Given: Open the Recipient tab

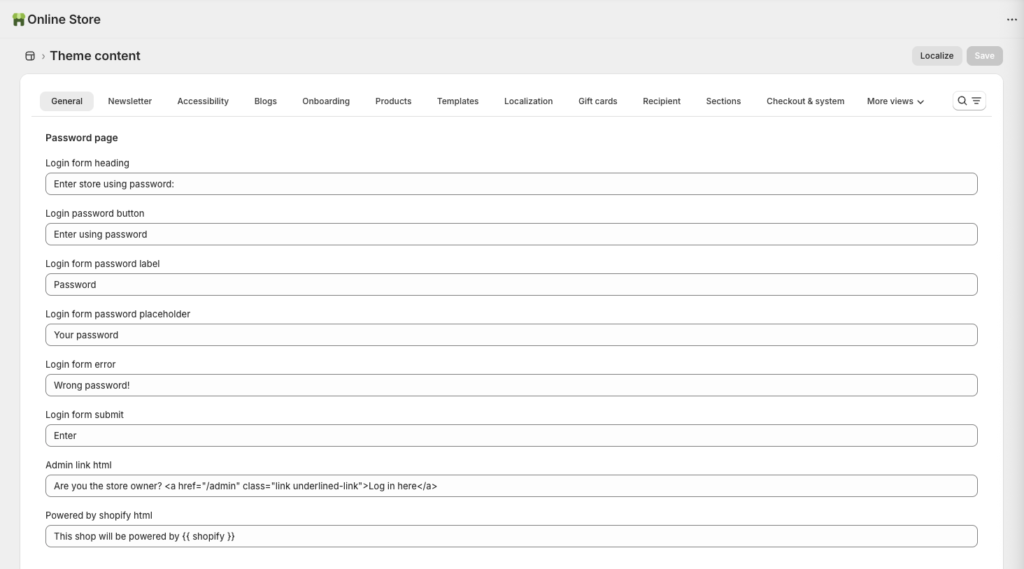Looking at the screenshot, I should [662, 101].
